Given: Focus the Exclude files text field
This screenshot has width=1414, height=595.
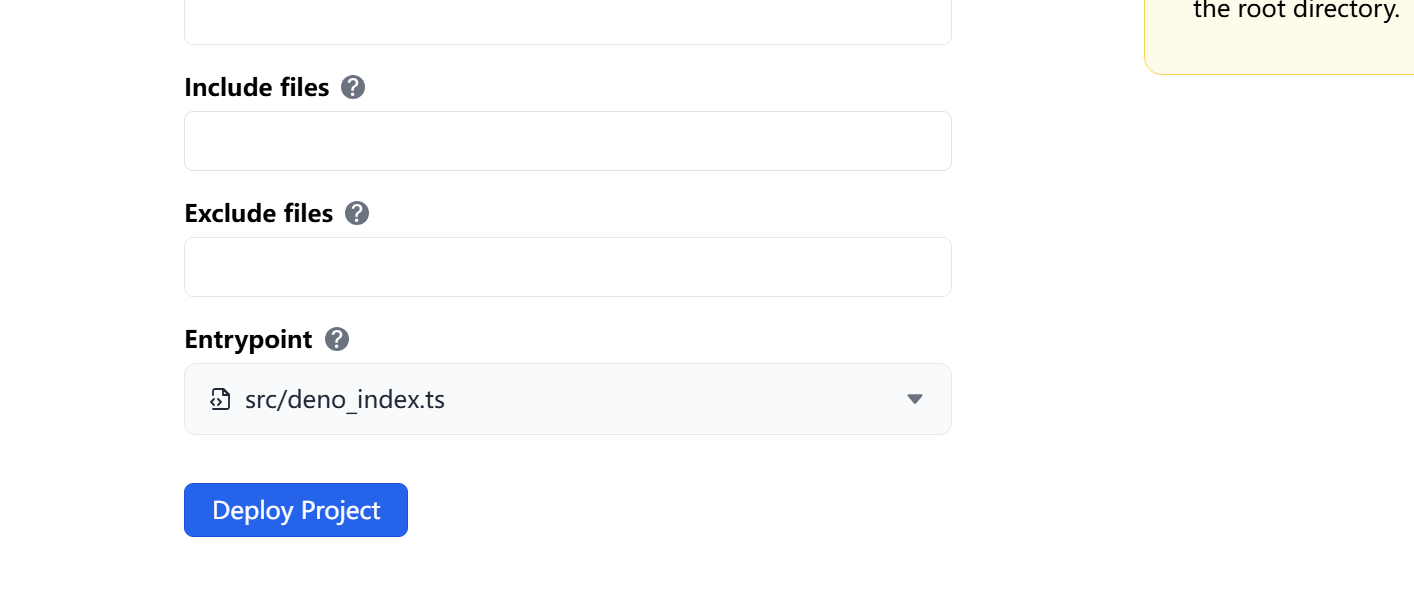Looking at the screenshot, I should 567,267.
